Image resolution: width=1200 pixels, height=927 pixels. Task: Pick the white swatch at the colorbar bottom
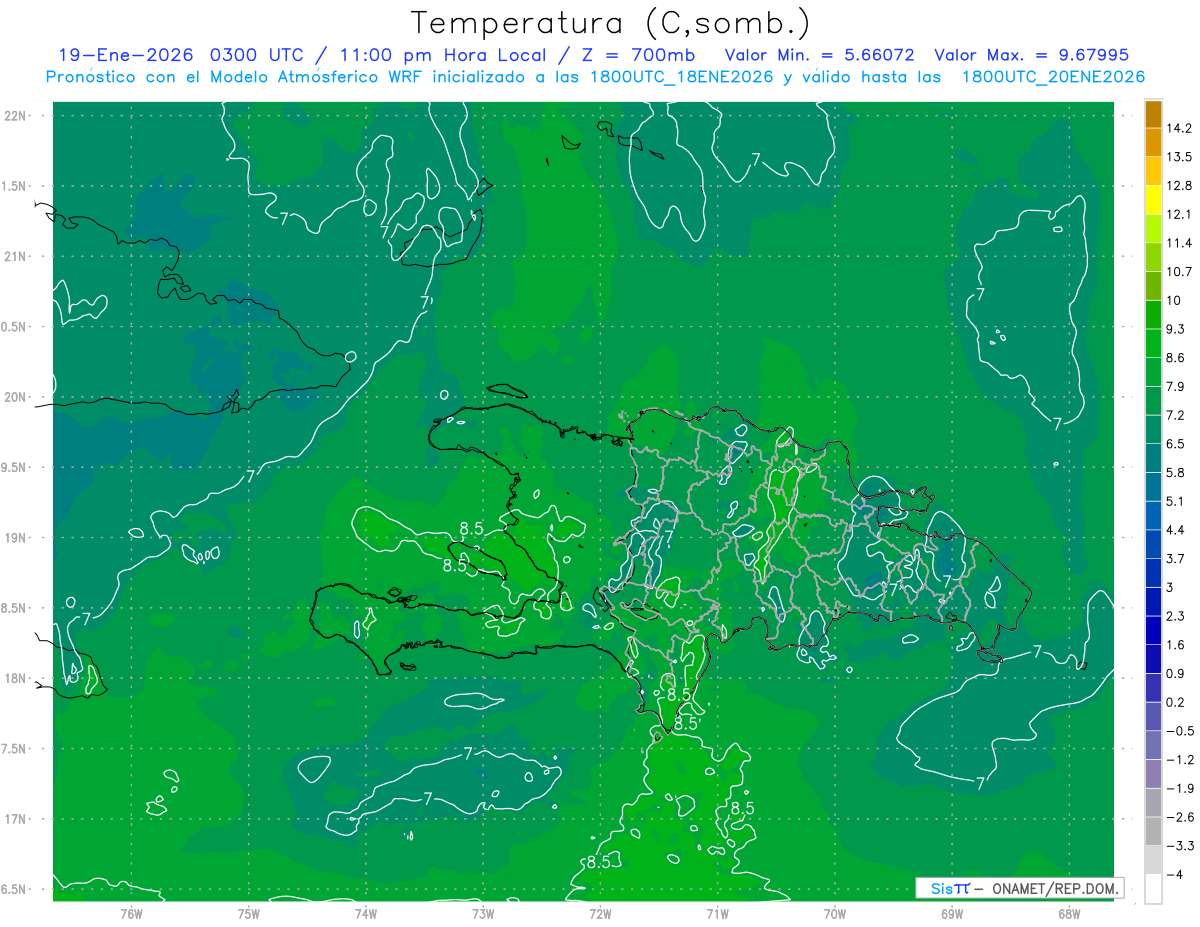1153,889
